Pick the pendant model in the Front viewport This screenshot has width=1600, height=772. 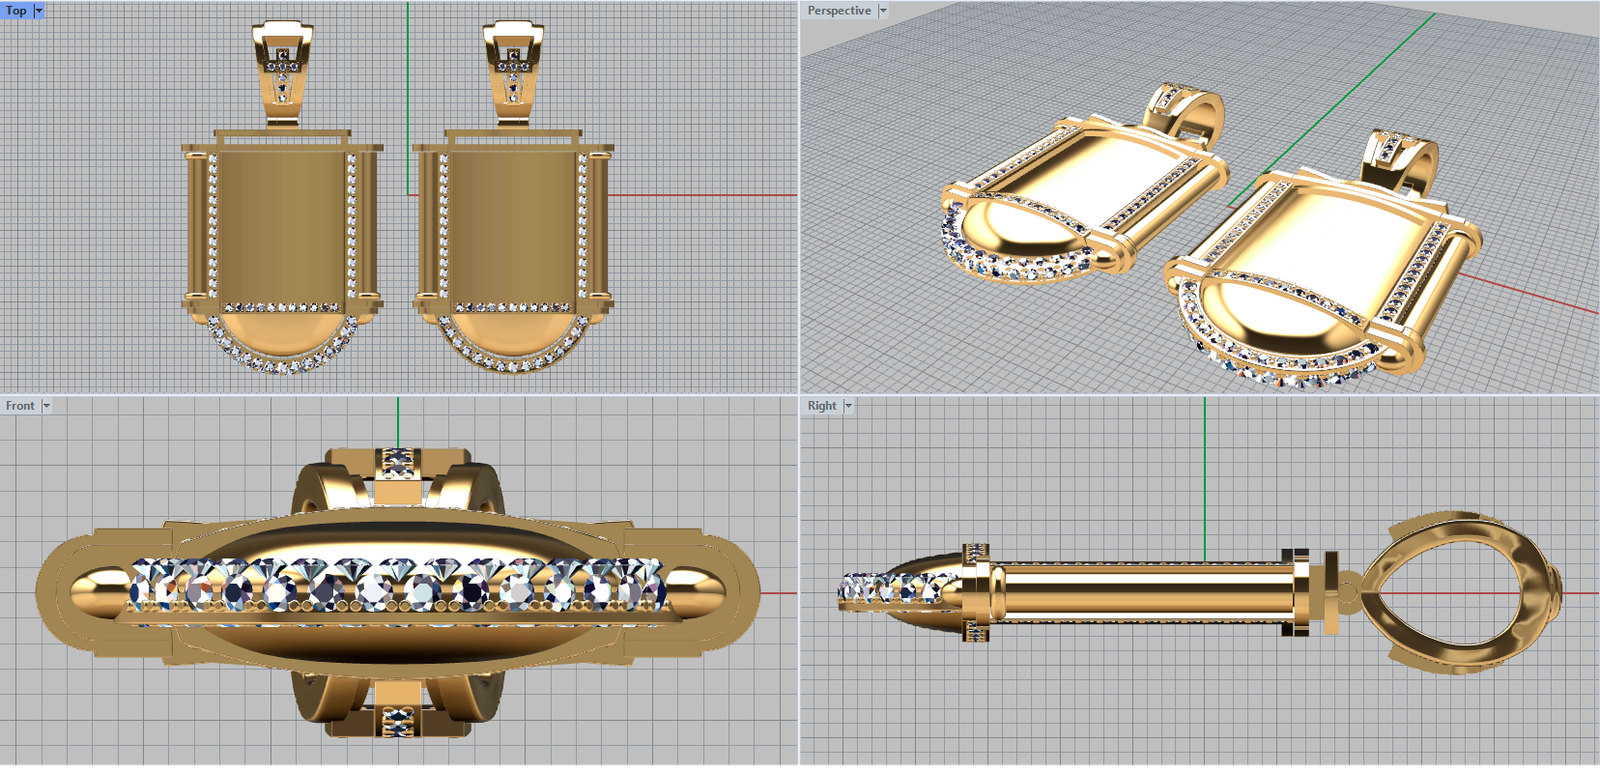click(x=398, y=593)
